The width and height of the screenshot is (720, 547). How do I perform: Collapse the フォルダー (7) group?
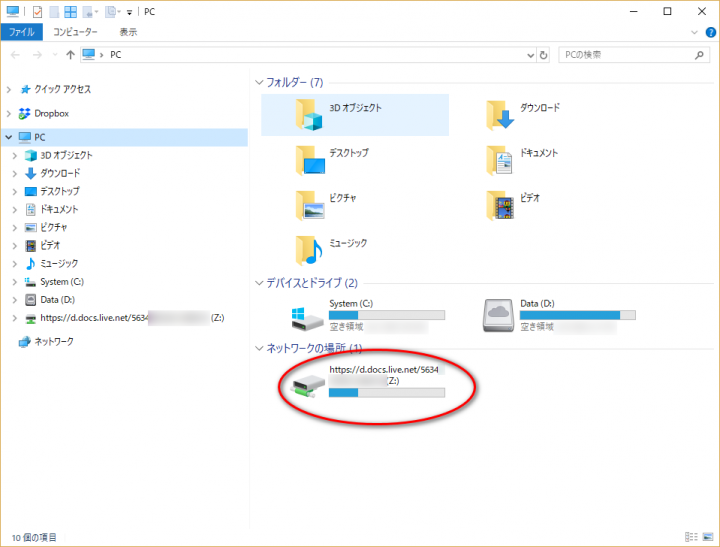tap(259, 82)
